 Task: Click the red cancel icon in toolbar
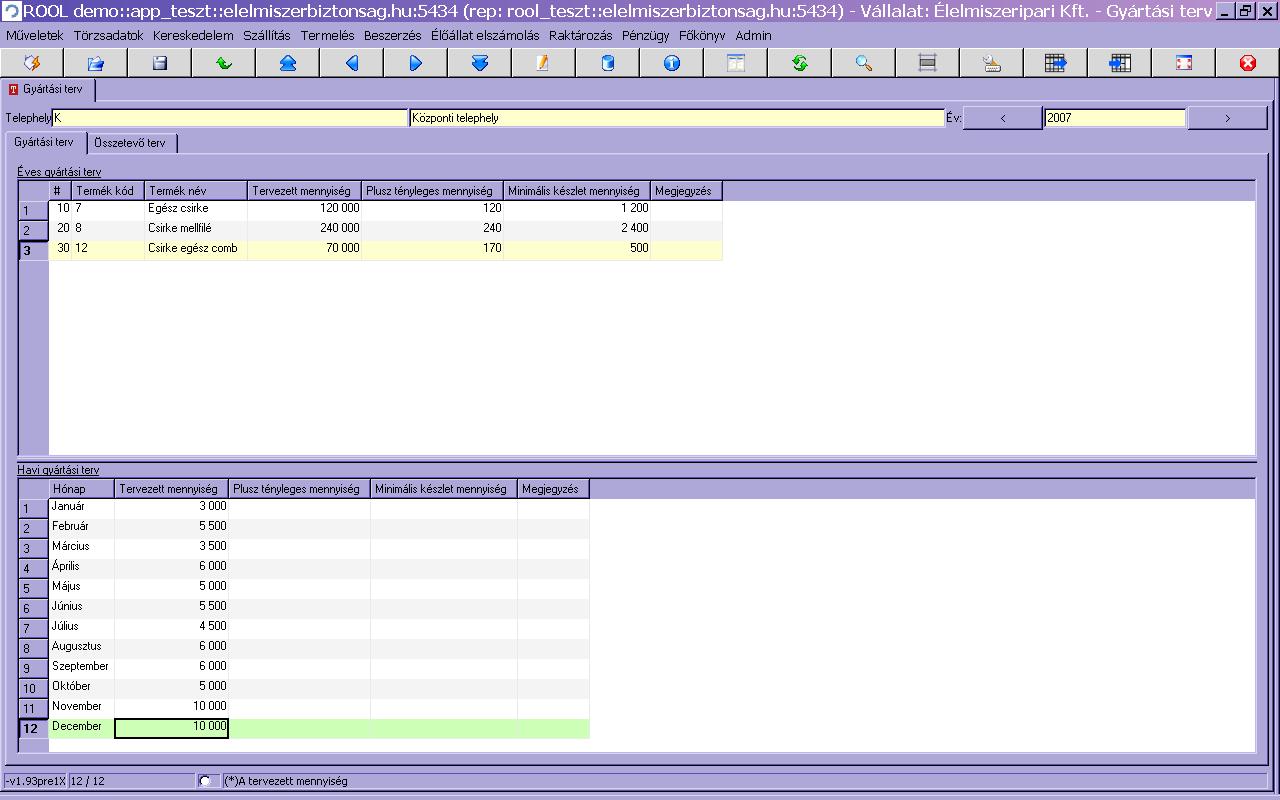click(x=1248, y=63)
